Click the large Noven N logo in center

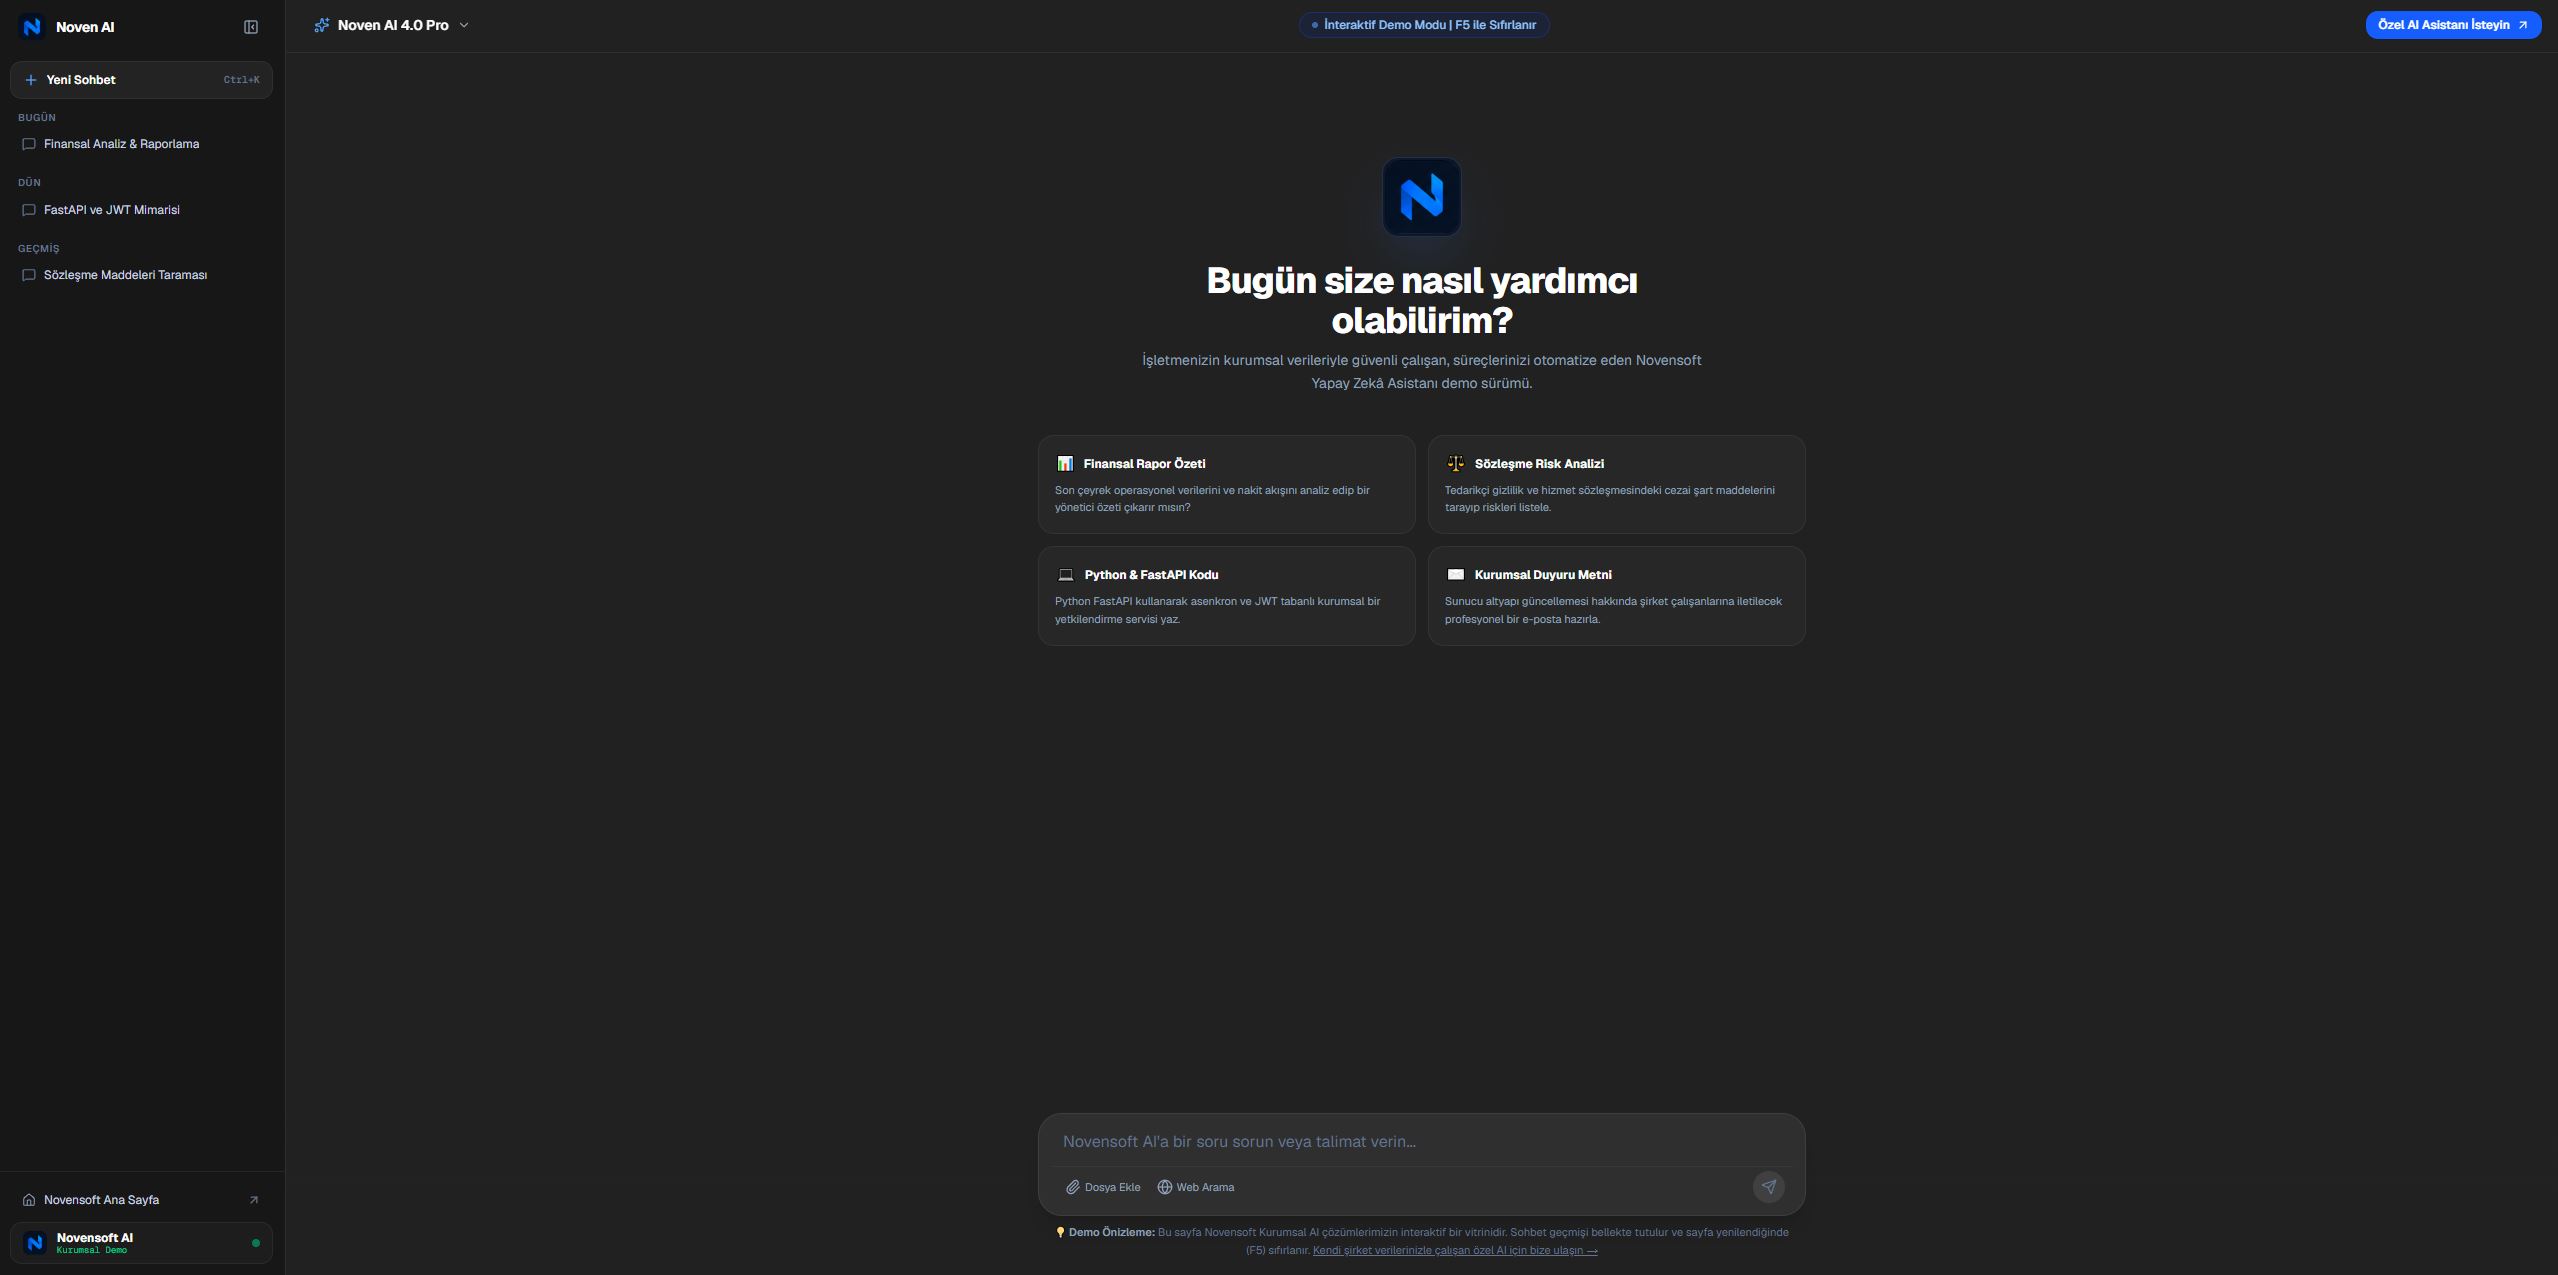coord(1421,197)
